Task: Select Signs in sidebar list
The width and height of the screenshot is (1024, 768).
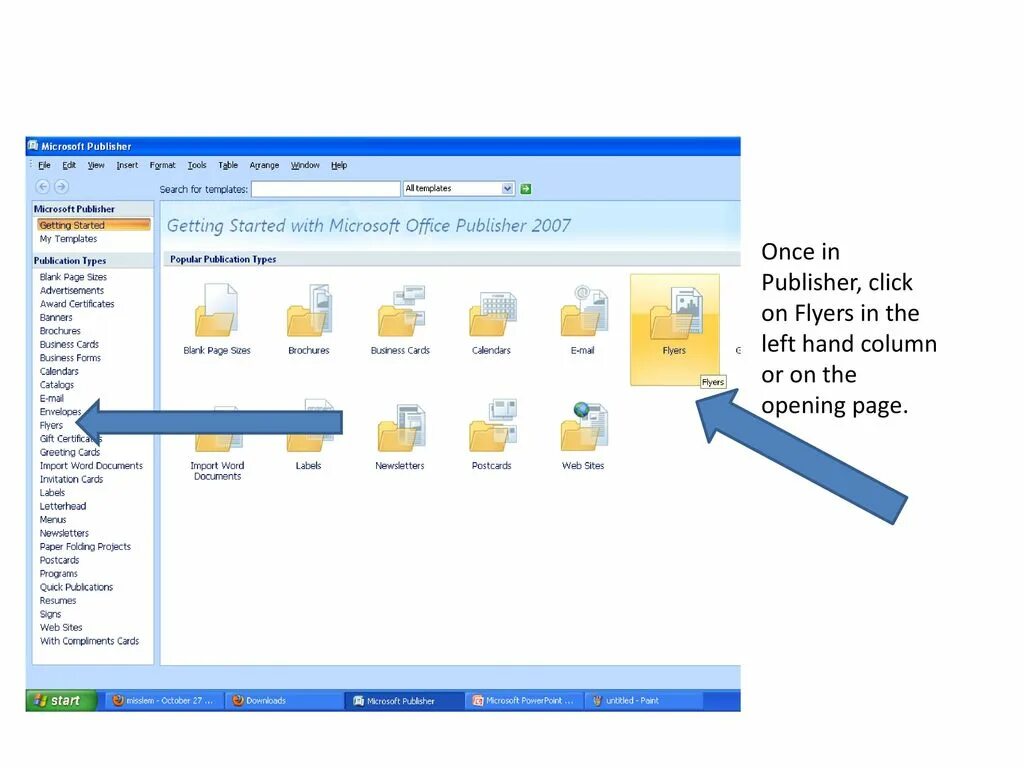Action: [50, 614]
